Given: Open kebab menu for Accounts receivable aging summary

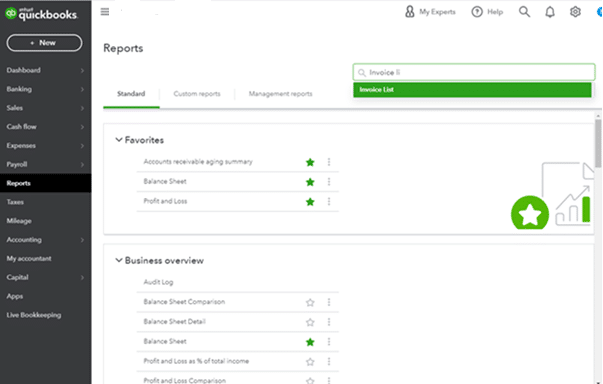Looking at the screenshot, I should click(x=329, y=162).
